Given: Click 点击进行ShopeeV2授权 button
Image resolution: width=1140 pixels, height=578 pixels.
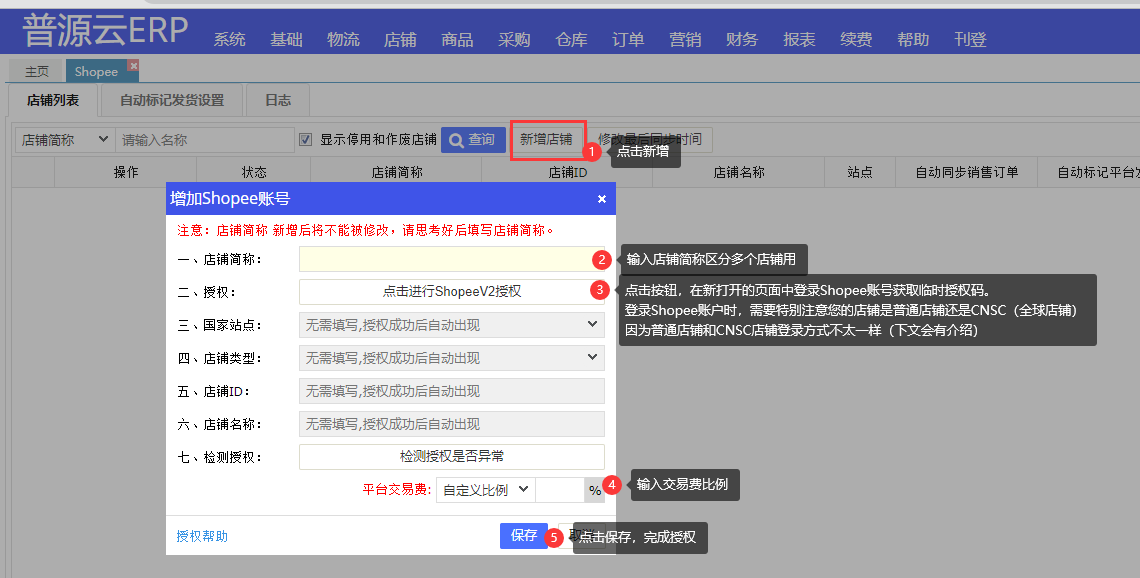Looking at the screenshot, I should coord(451,292).
